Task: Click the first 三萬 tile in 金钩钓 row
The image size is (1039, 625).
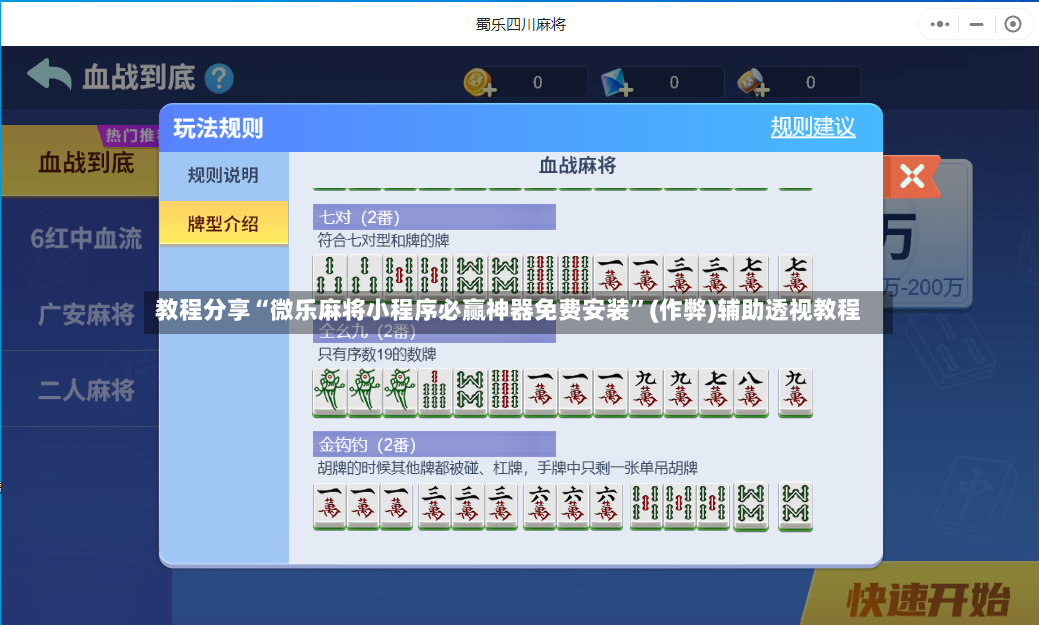Action: click(x=435, y=506)
